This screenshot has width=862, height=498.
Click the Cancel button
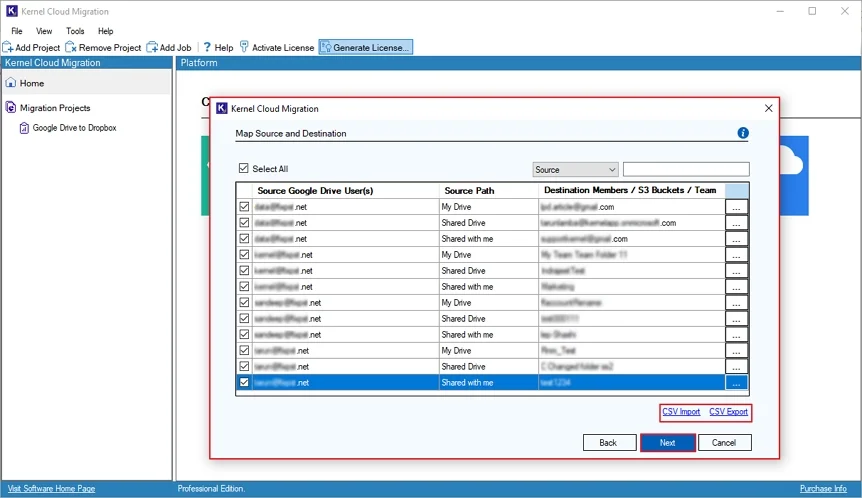[x=724, y=442]
